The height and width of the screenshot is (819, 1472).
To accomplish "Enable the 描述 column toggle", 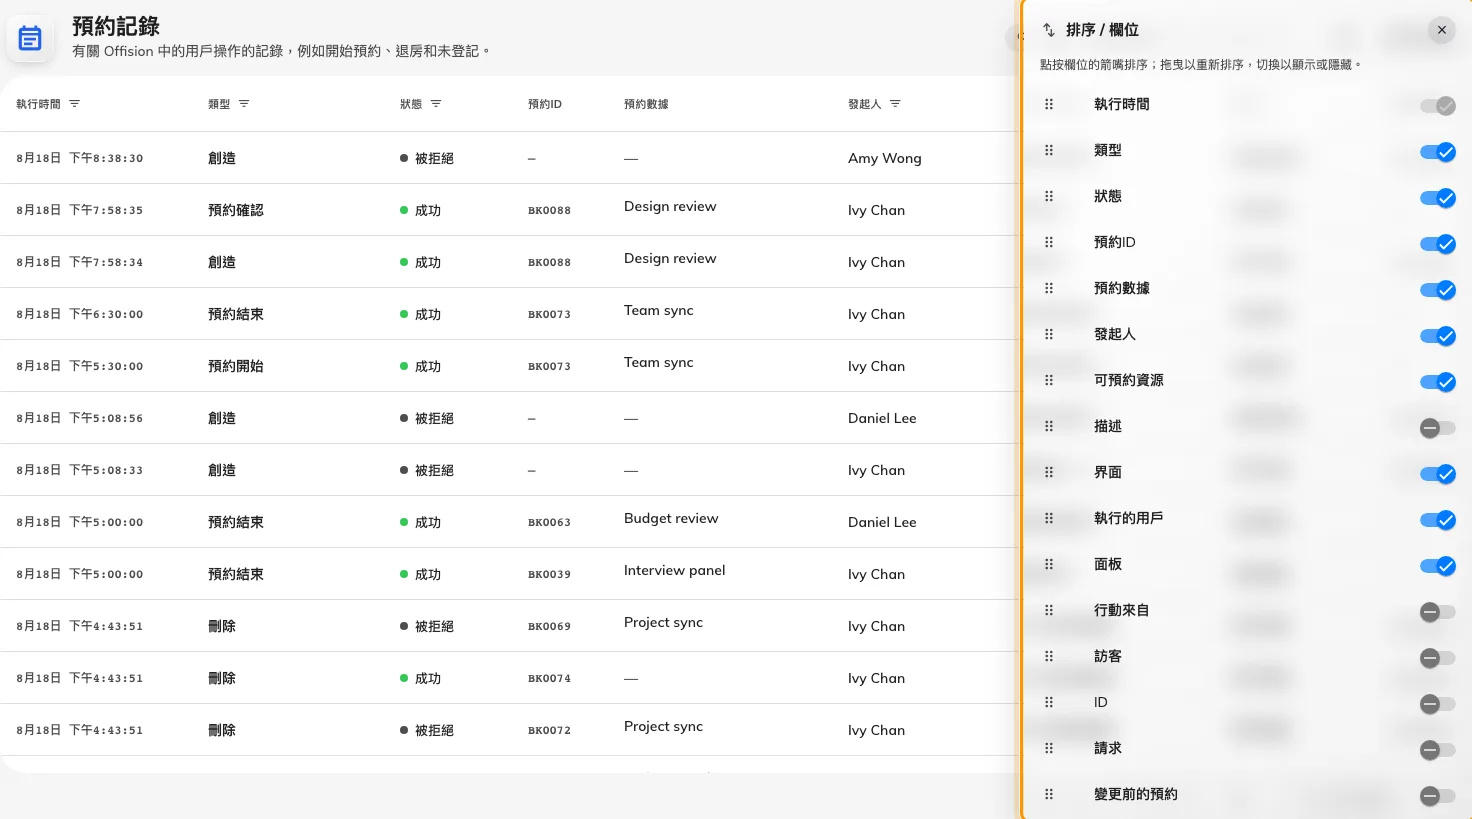I will (x=1438, y=428).
